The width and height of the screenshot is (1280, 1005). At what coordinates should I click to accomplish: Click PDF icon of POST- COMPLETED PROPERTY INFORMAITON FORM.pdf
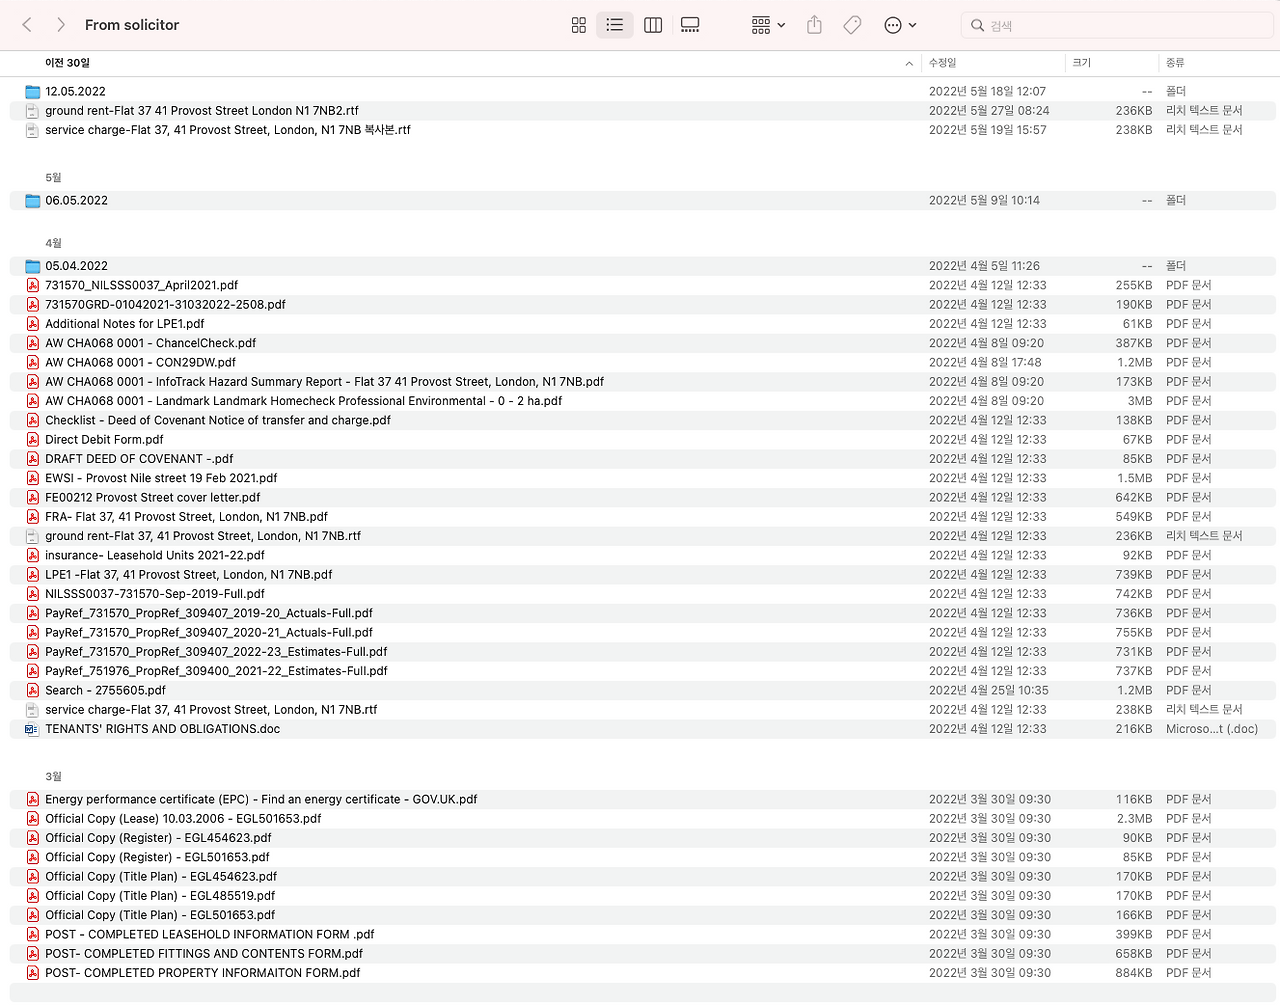(33, 973)
